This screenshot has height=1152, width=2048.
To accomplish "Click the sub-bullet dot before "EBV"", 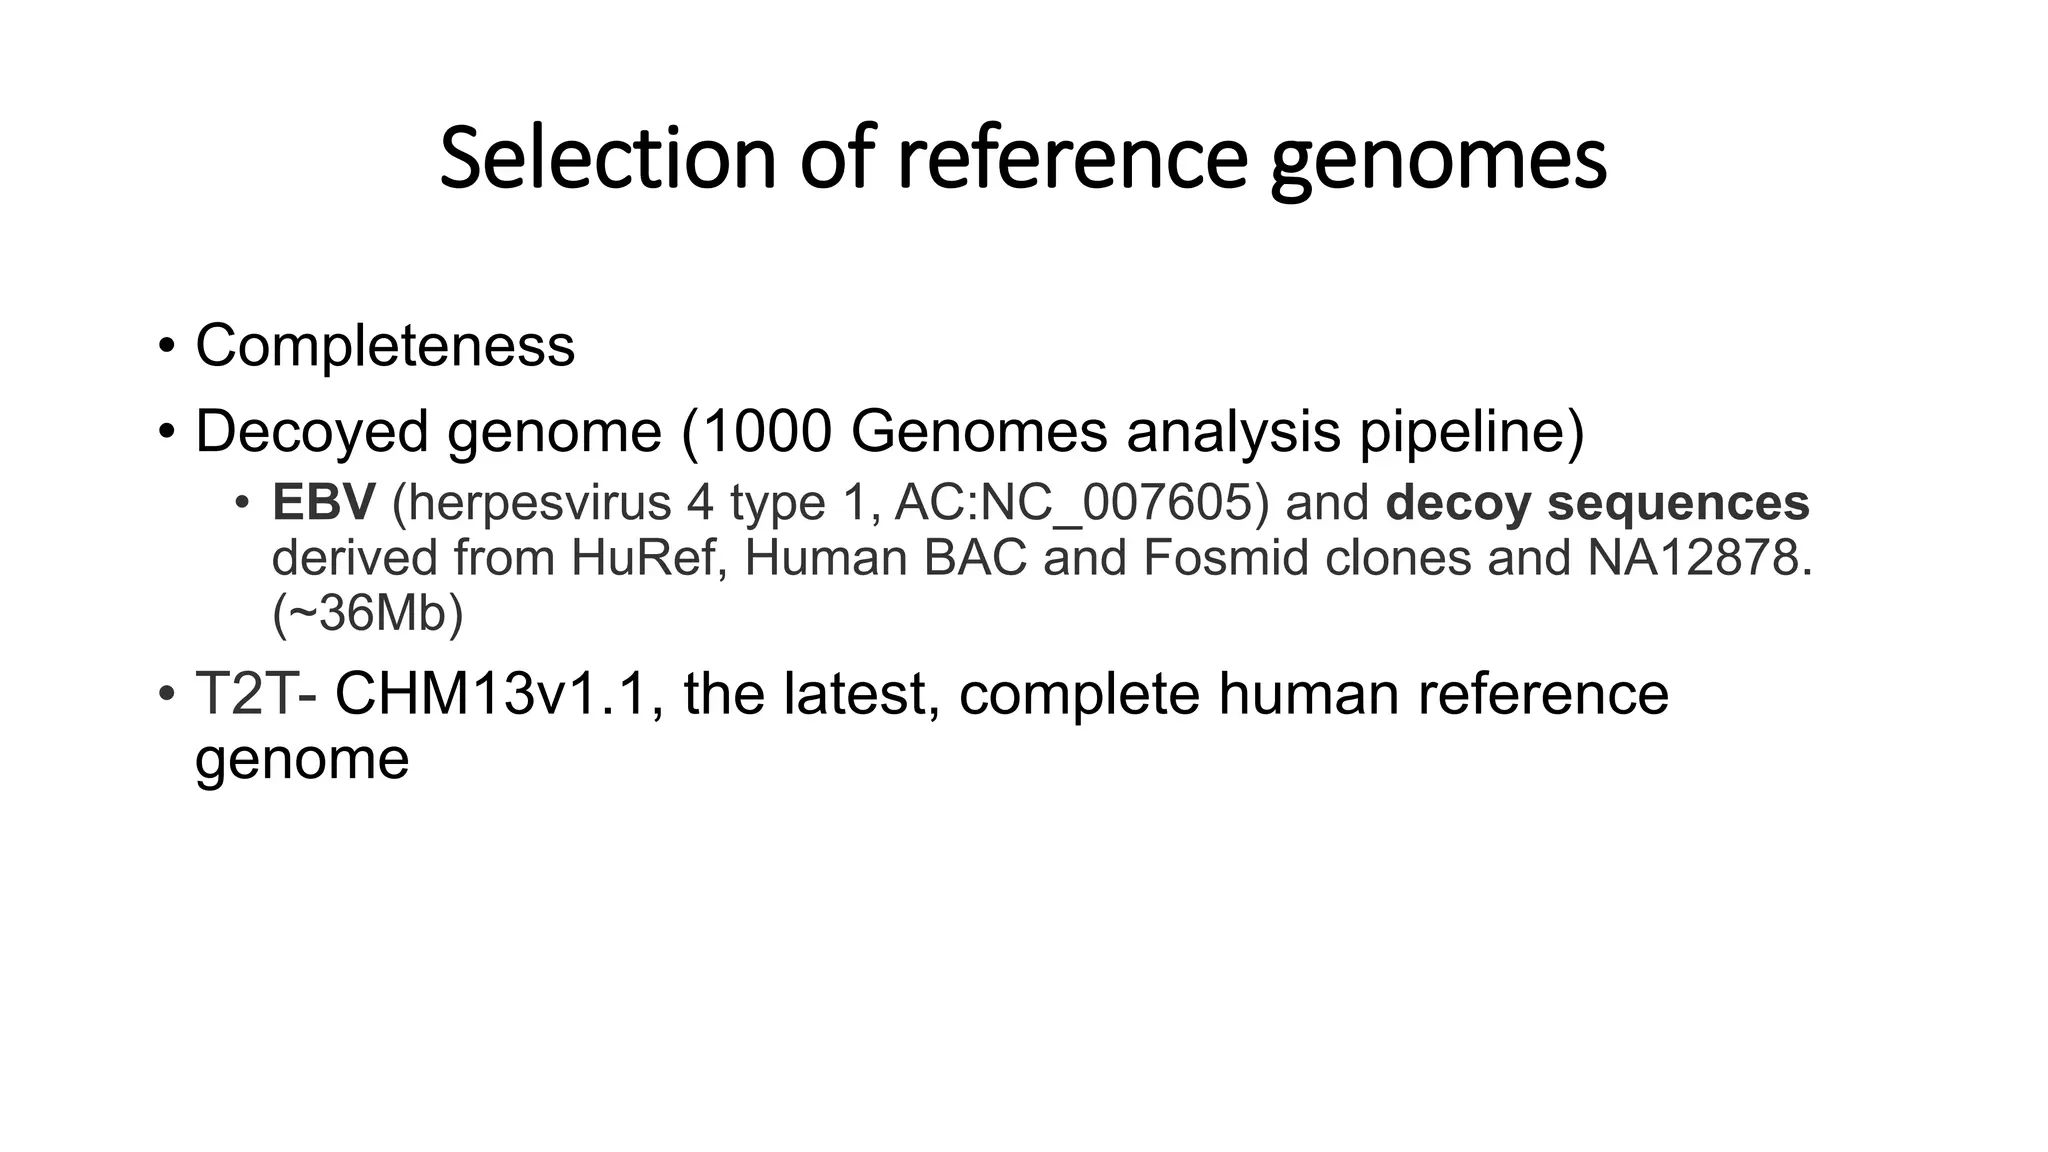I will 242,503.
